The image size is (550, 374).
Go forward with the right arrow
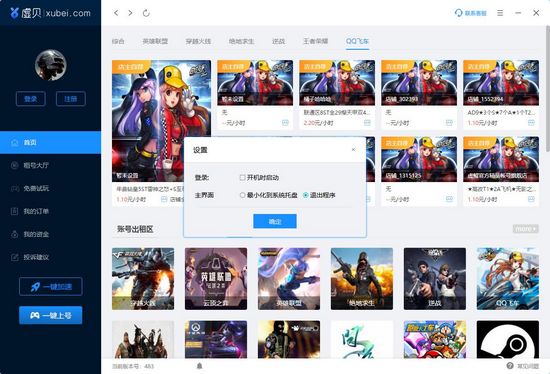(130, 13)
